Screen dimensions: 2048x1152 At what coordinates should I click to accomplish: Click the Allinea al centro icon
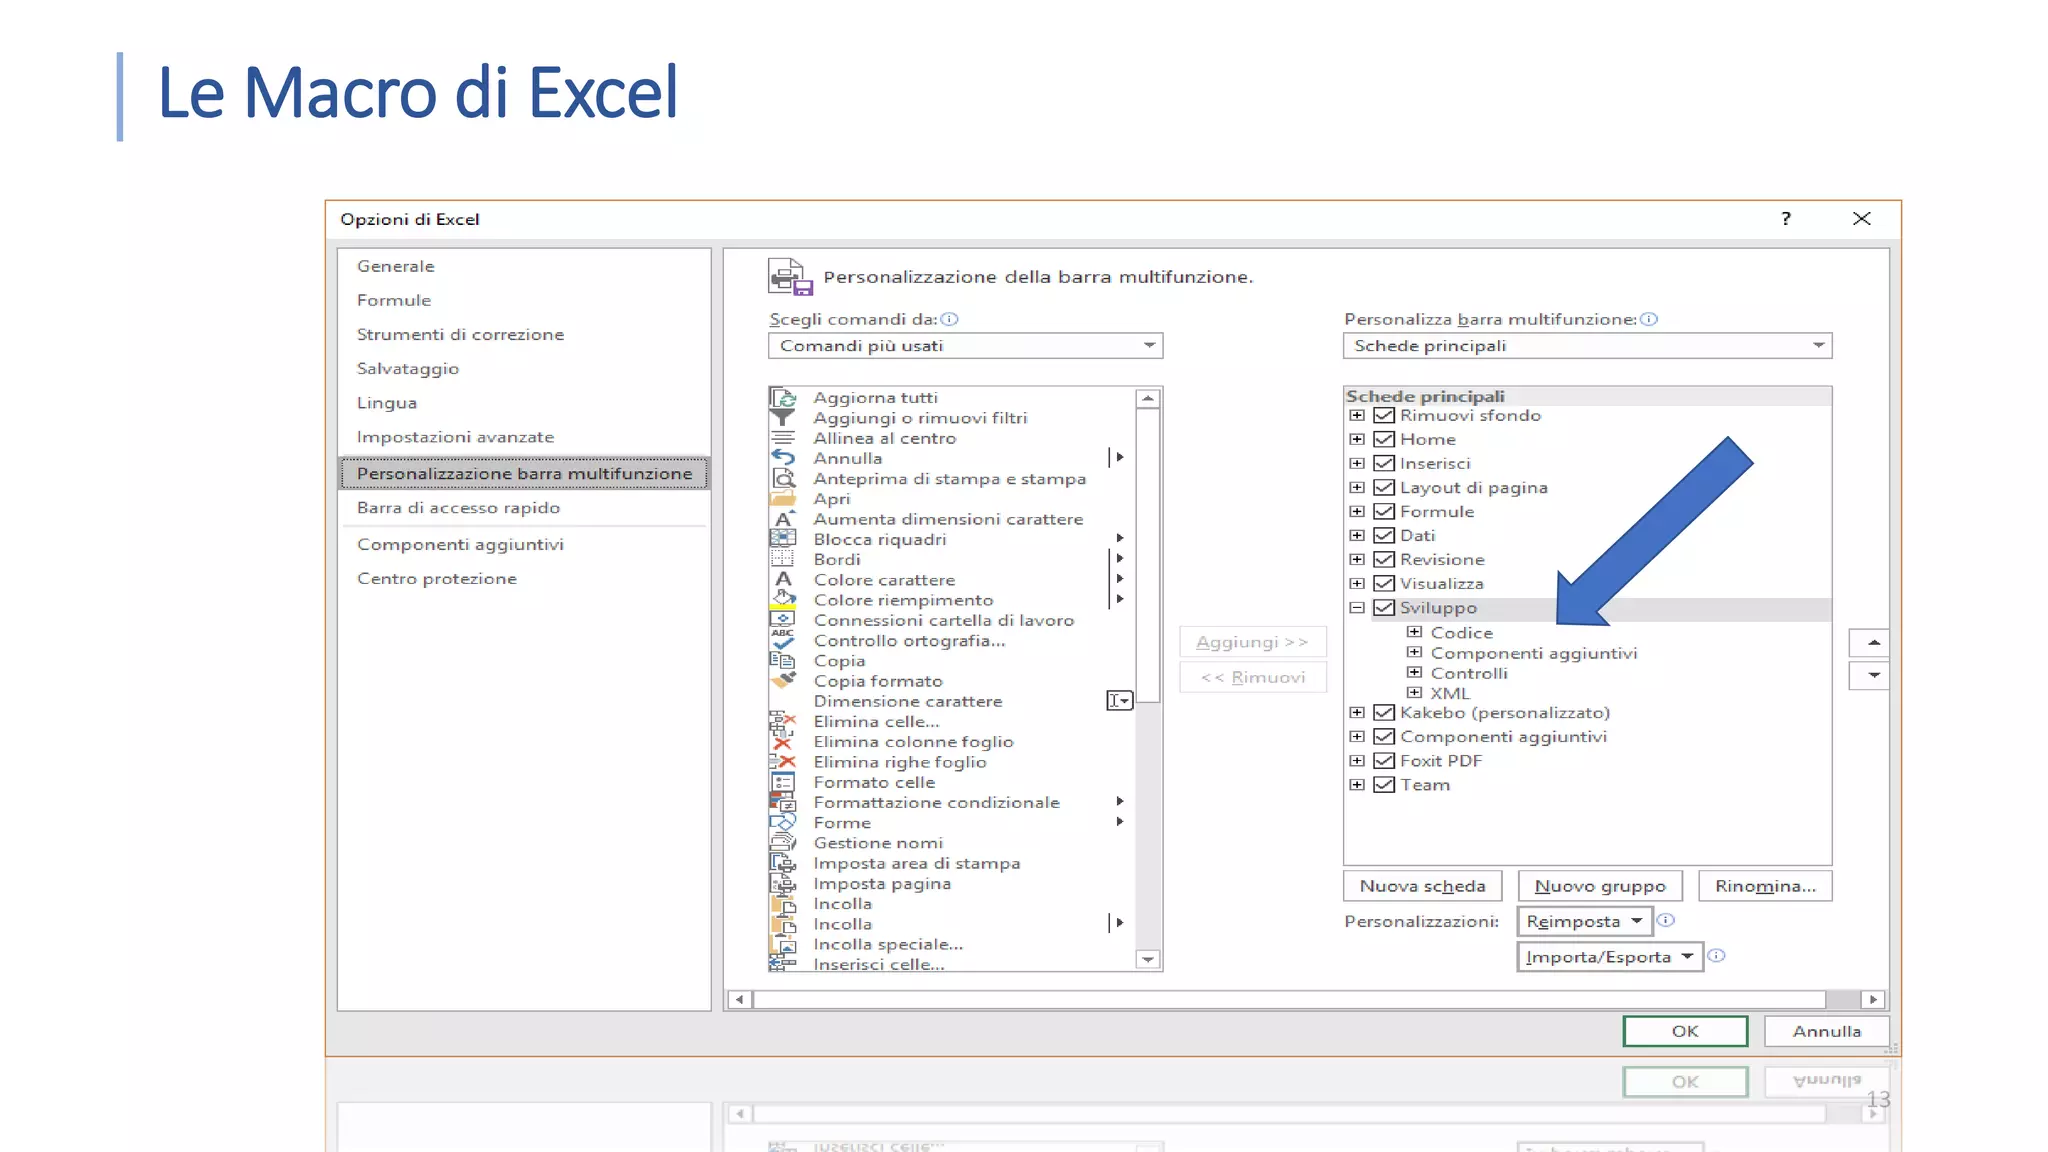(783, 438)
